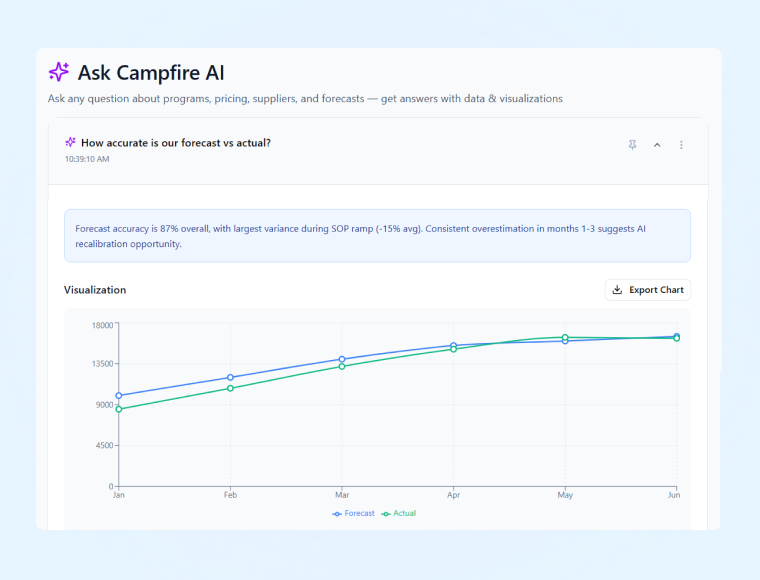The width and height of the screenshot is (760, 580).
Task: Click the Actual data point for Apr
Action: [x=453, y=349]
